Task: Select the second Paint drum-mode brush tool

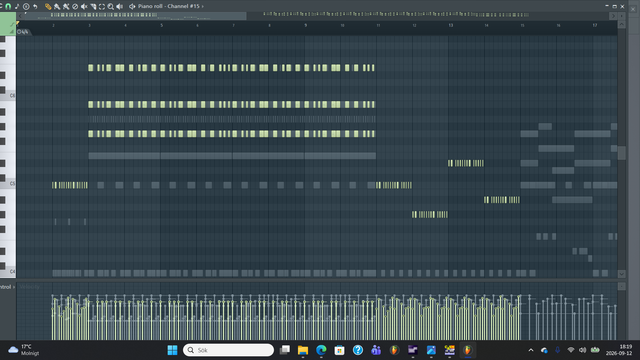Action: tap(66, 6)
